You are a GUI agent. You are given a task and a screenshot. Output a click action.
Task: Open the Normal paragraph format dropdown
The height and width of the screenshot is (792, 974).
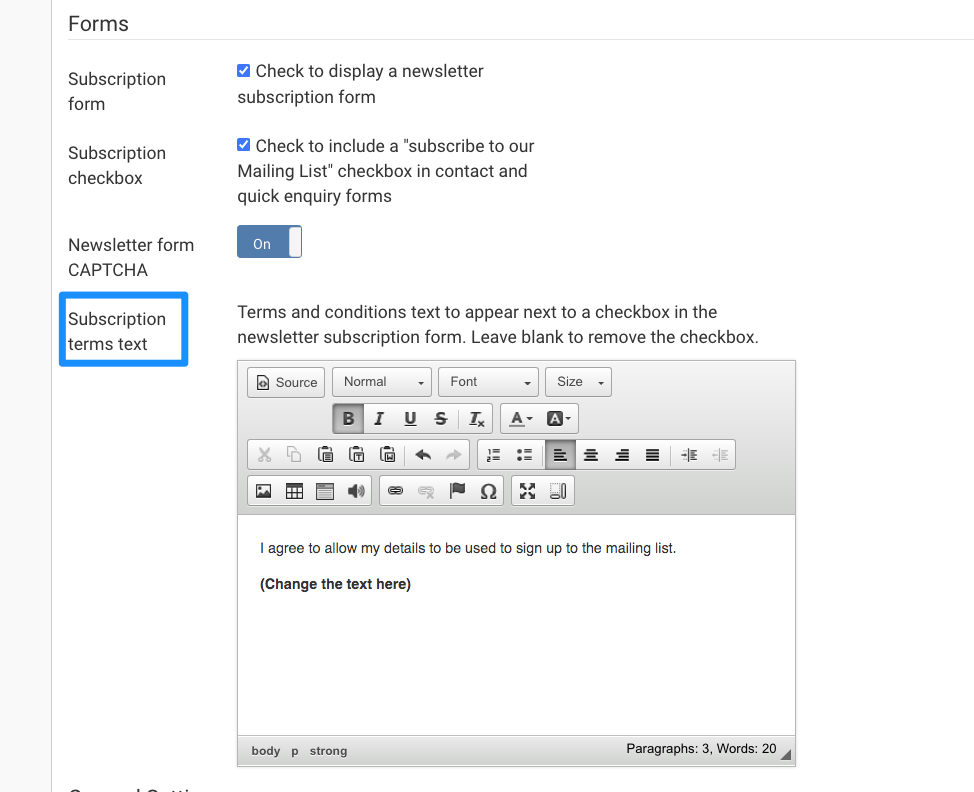[382, 382]
